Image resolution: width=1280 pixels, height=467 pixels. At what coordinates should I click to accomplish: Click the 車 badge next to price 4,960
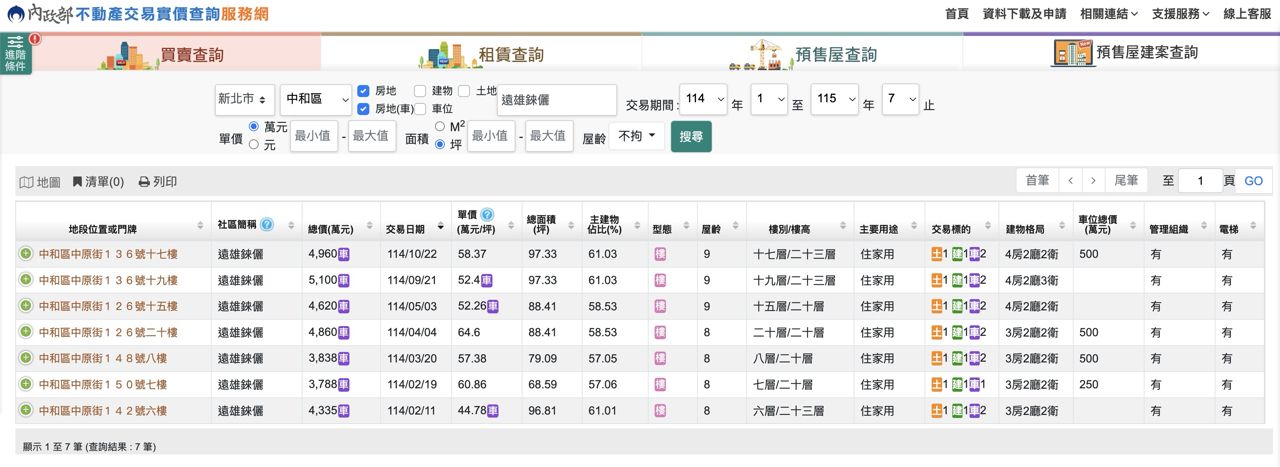(344, 254)
